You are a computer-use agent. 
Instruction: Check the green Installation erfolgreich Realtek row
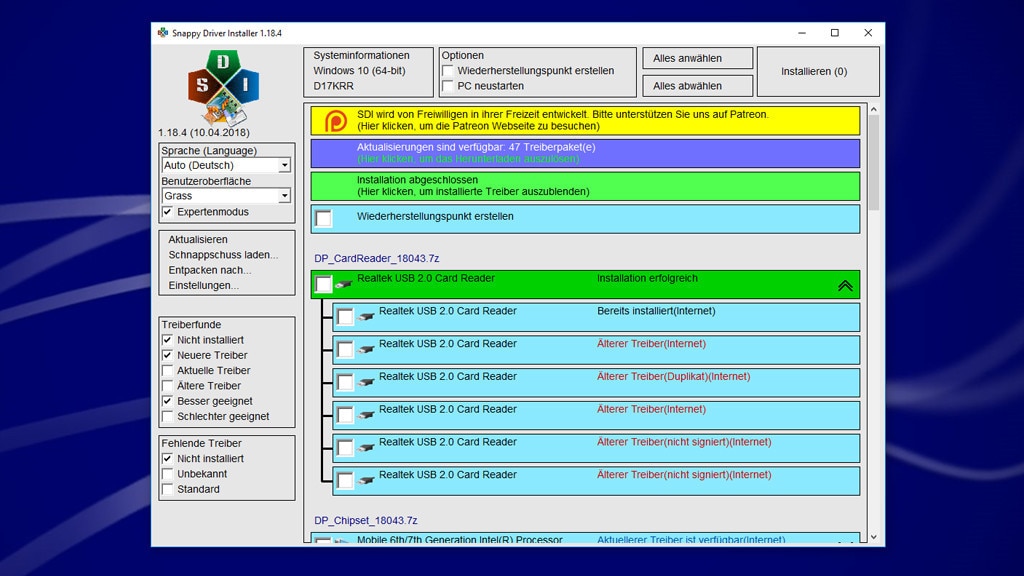pyautogui.click(x=323, y=284)
